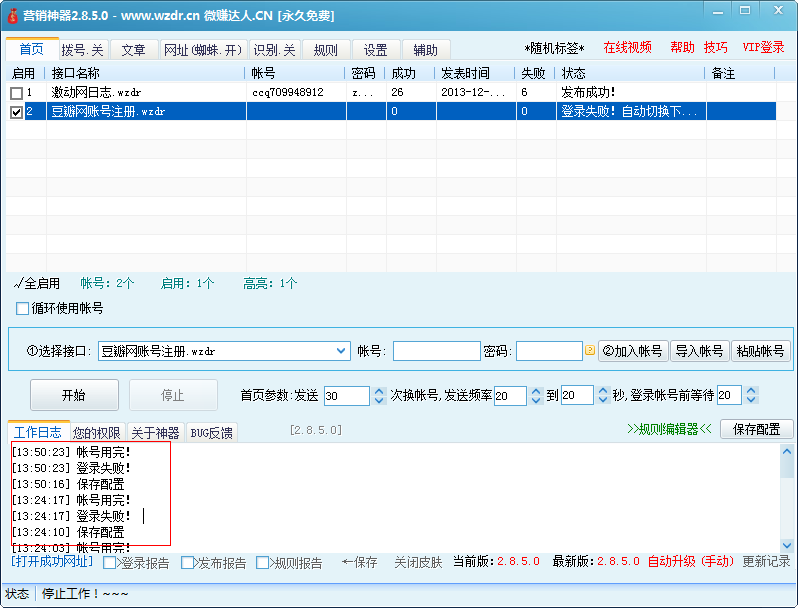Click the 保存配置 button
The width and height of the screenshot is (798, 608).
point(757,429)
